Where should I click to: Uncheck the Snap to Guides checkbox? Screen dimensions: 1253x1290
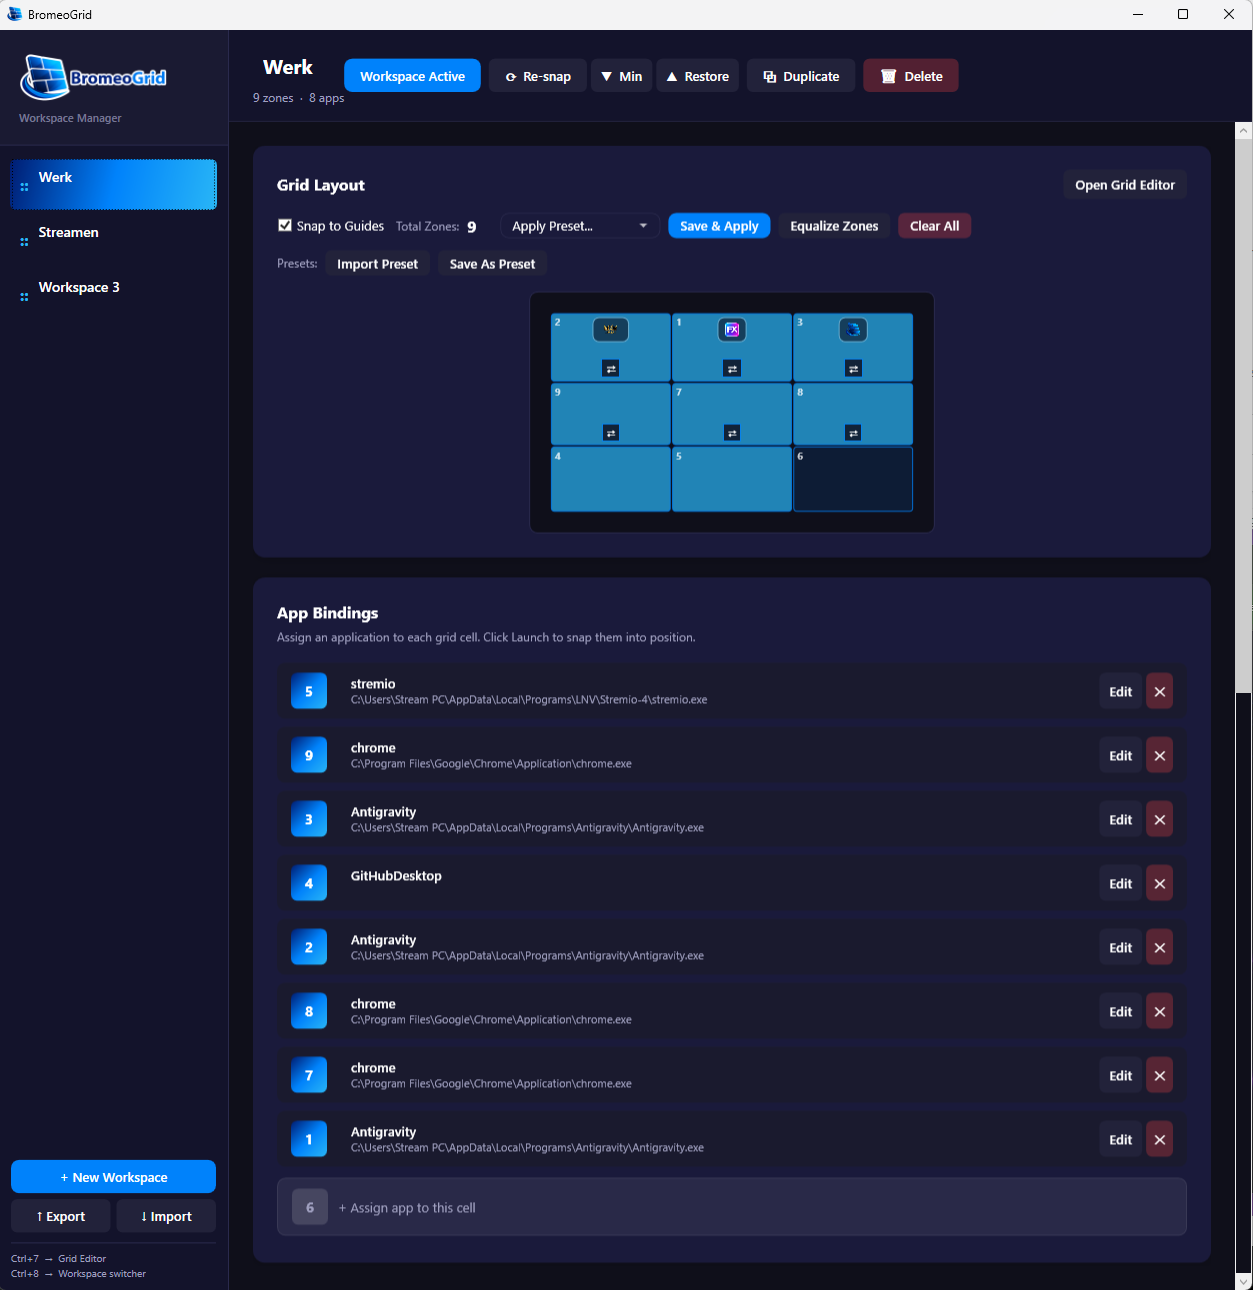coord(285,225)
